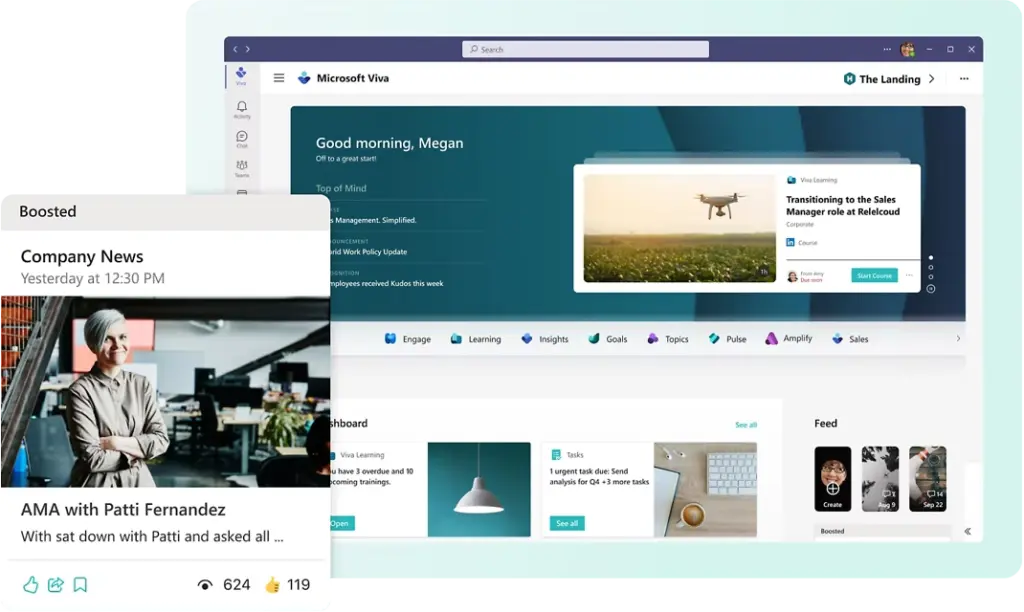
Task: Share the AMA with Patti Fernandez post
Action: [x=56, y=585]
